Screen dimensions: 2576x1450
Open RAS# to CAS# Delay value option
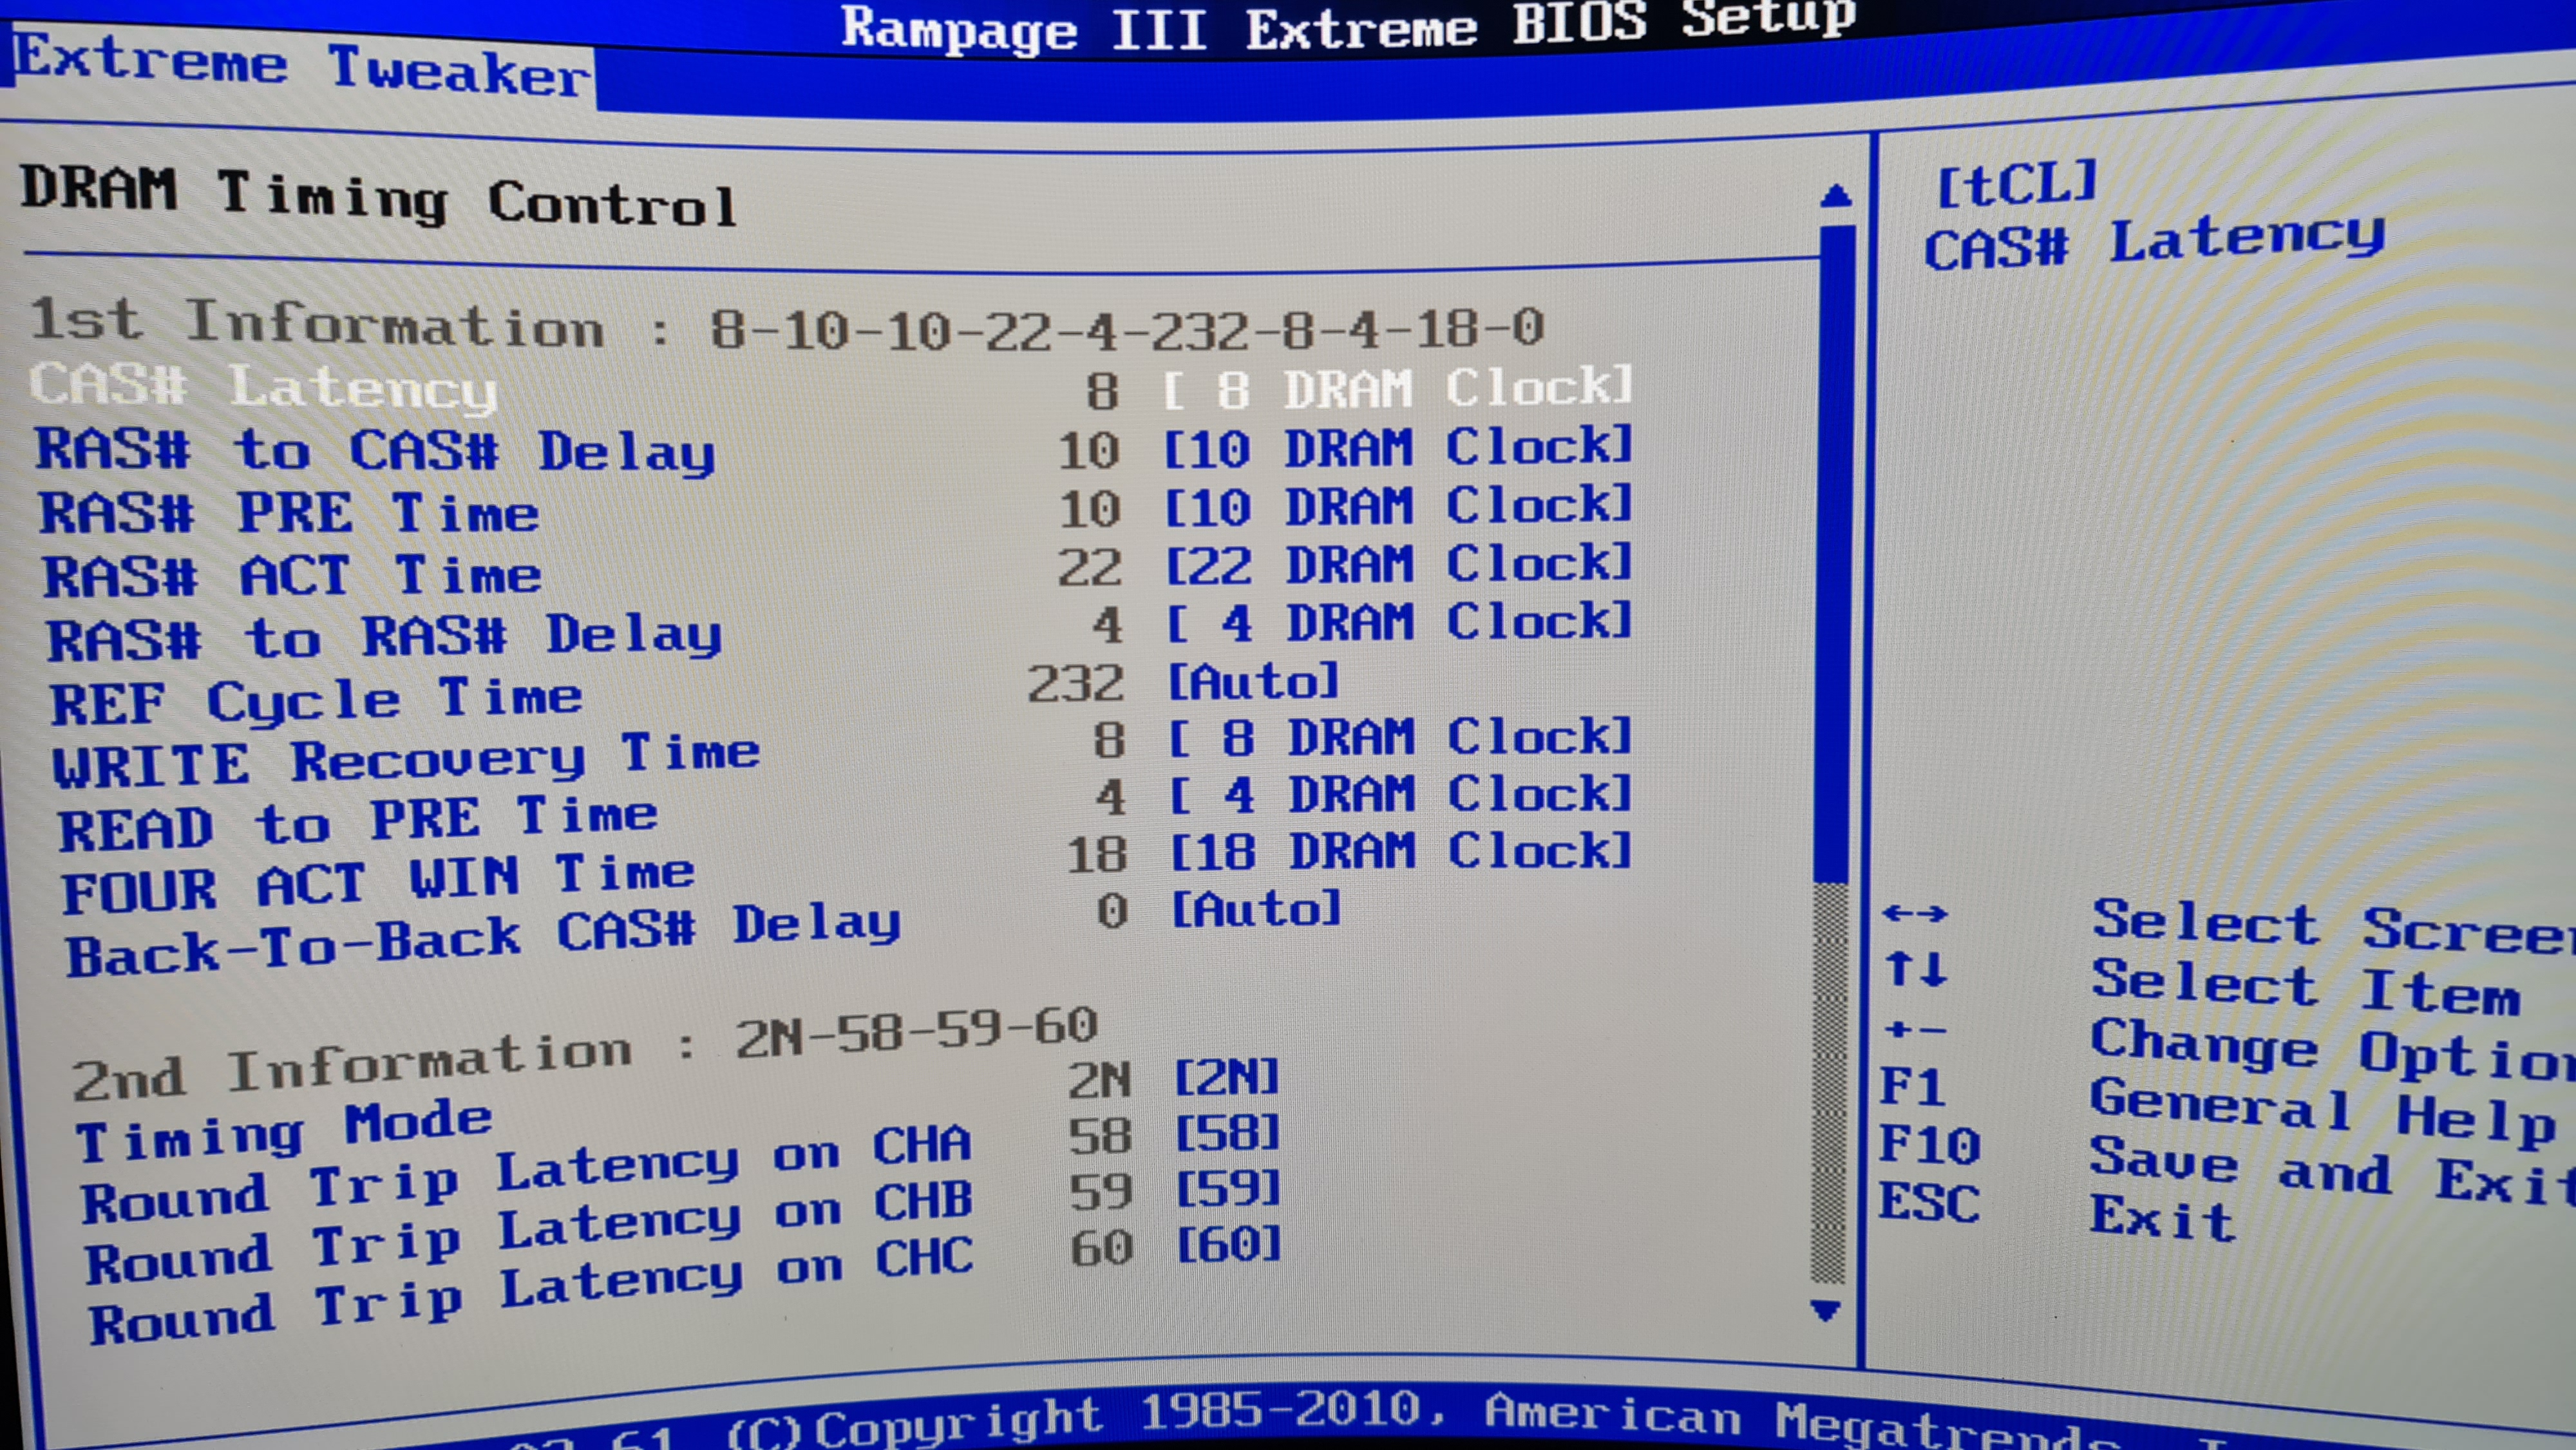coord(1398,447)
